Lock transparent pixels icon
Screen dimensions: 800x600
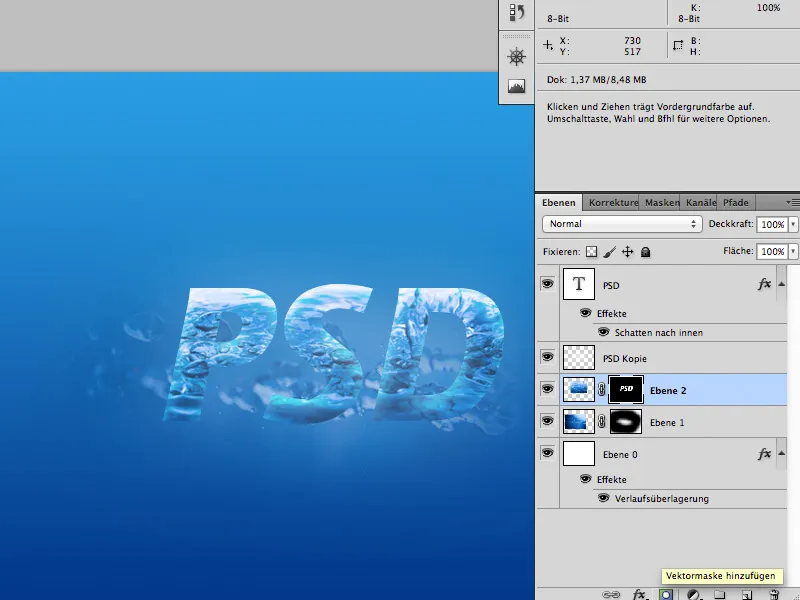[x=591, y=252]
